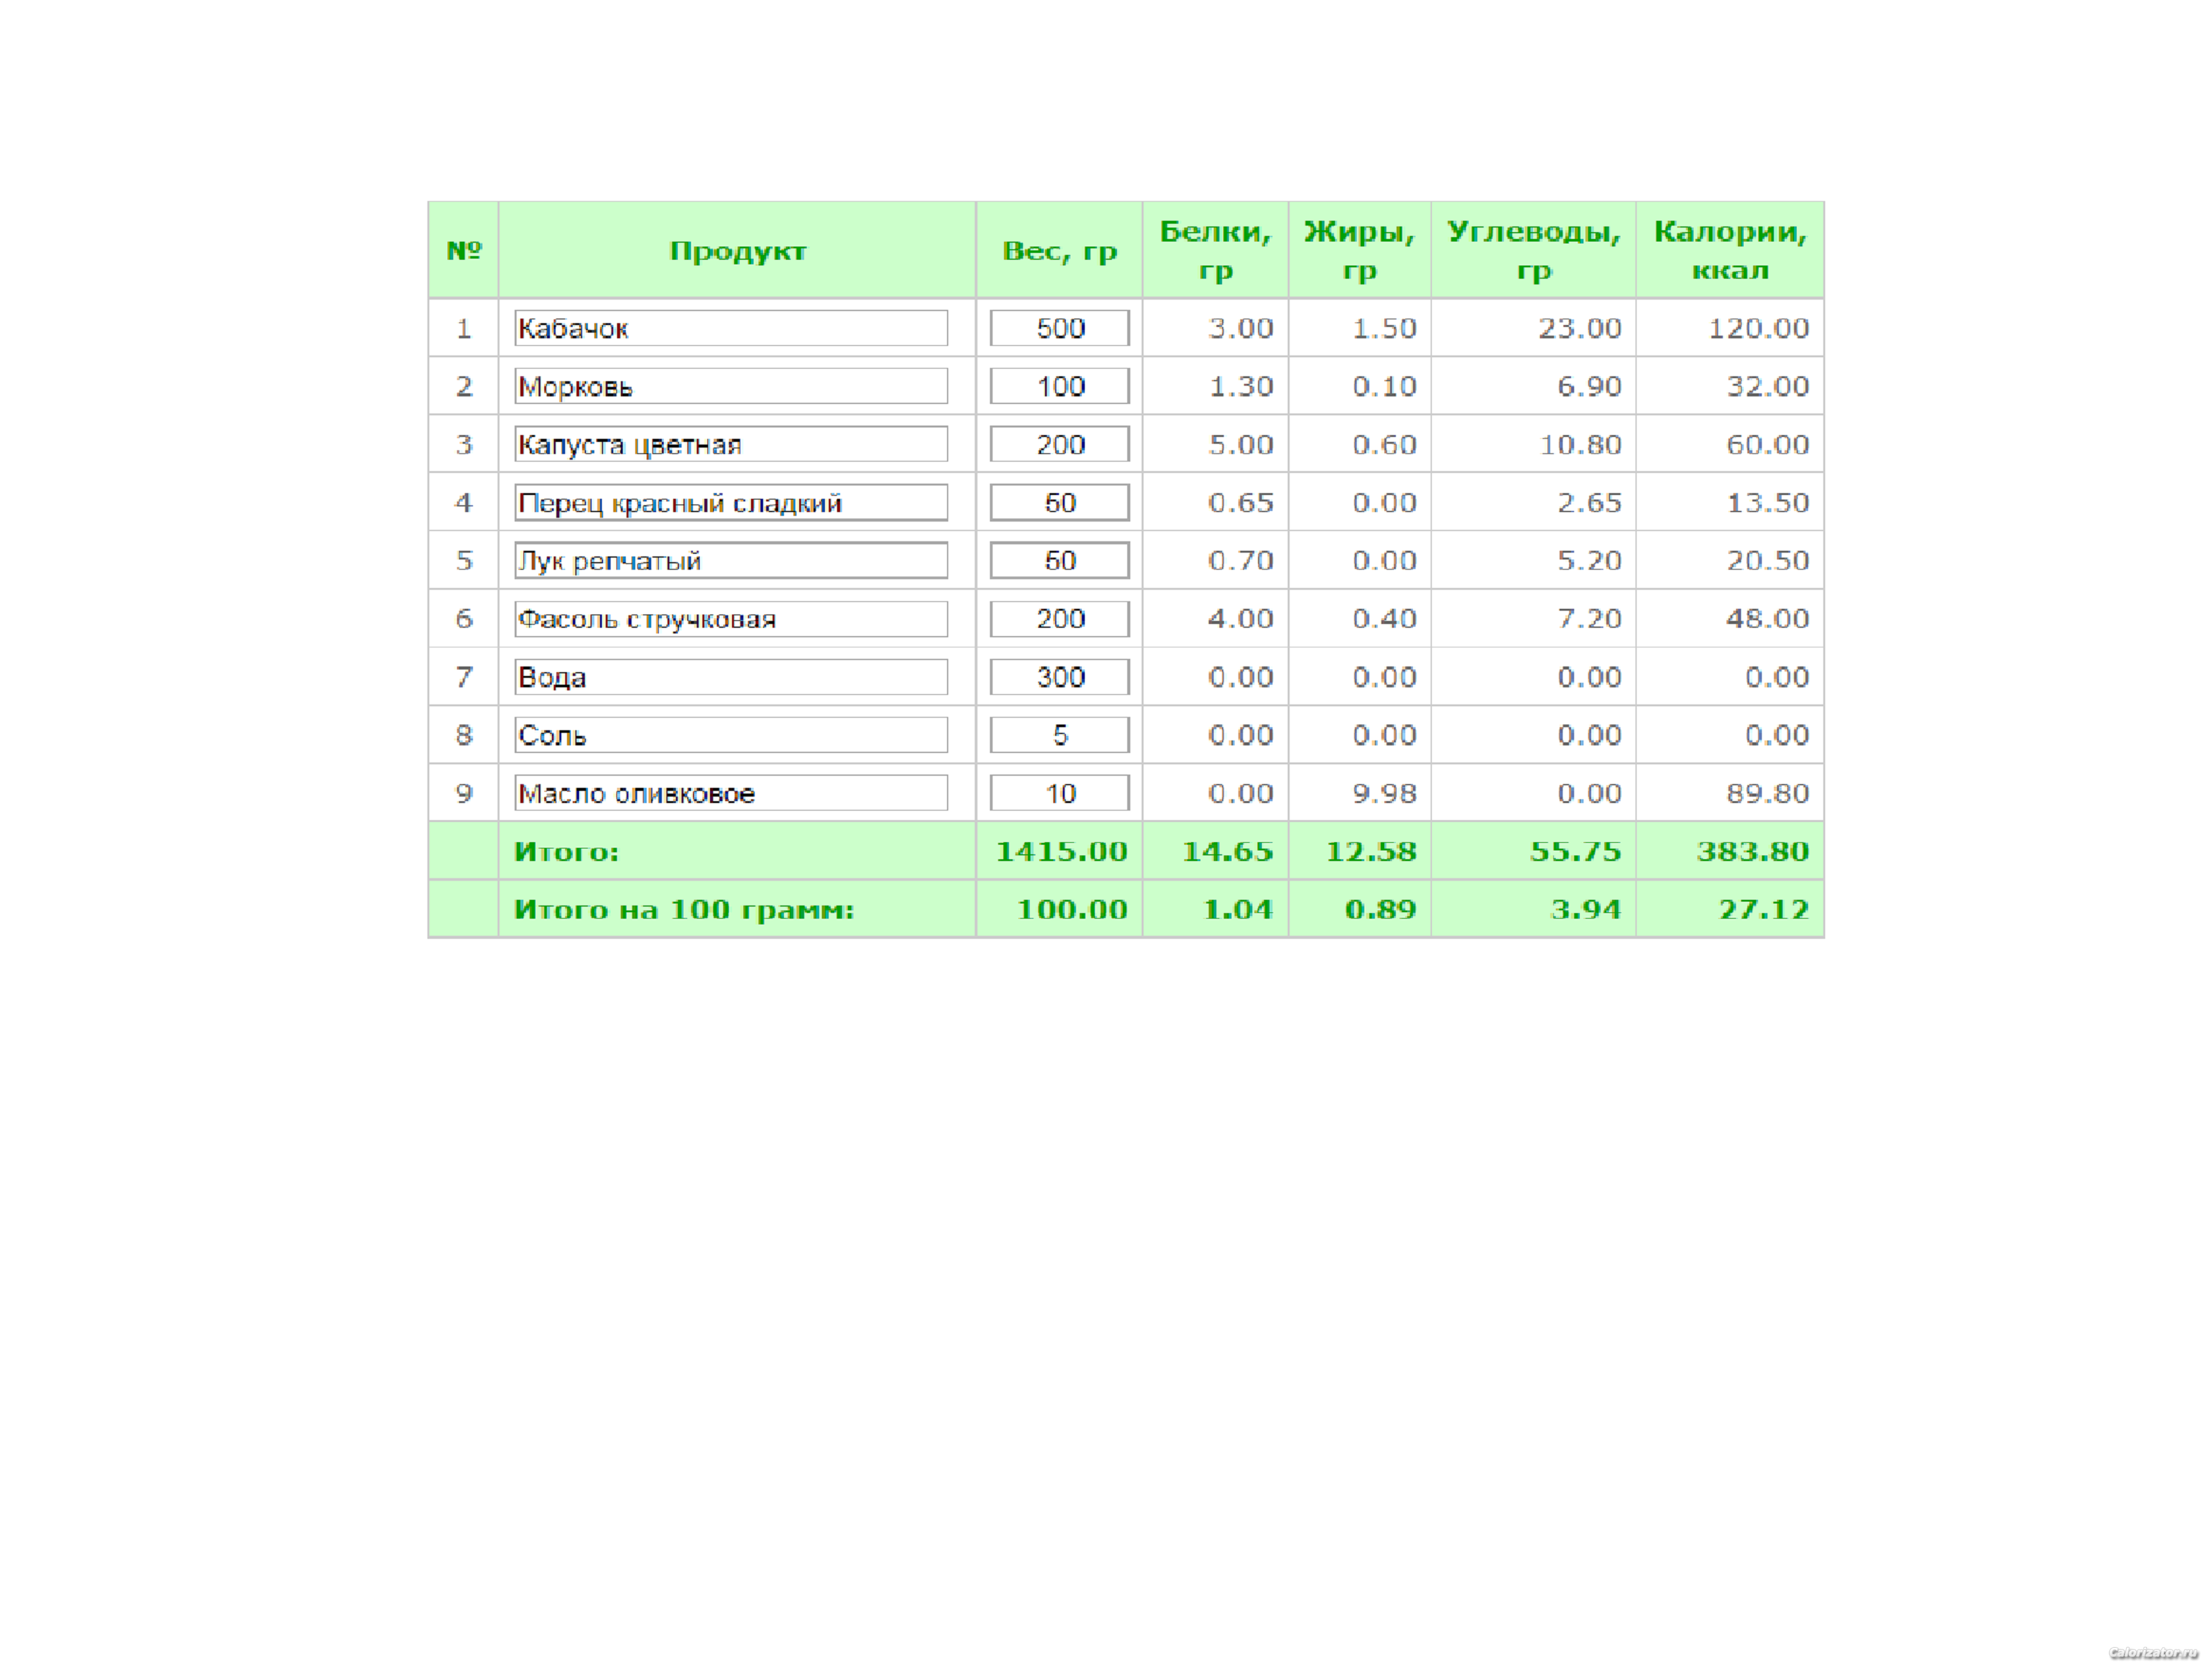
Task: Click Капуста цветная calories value 60.00
Action: coord(1768,444)
